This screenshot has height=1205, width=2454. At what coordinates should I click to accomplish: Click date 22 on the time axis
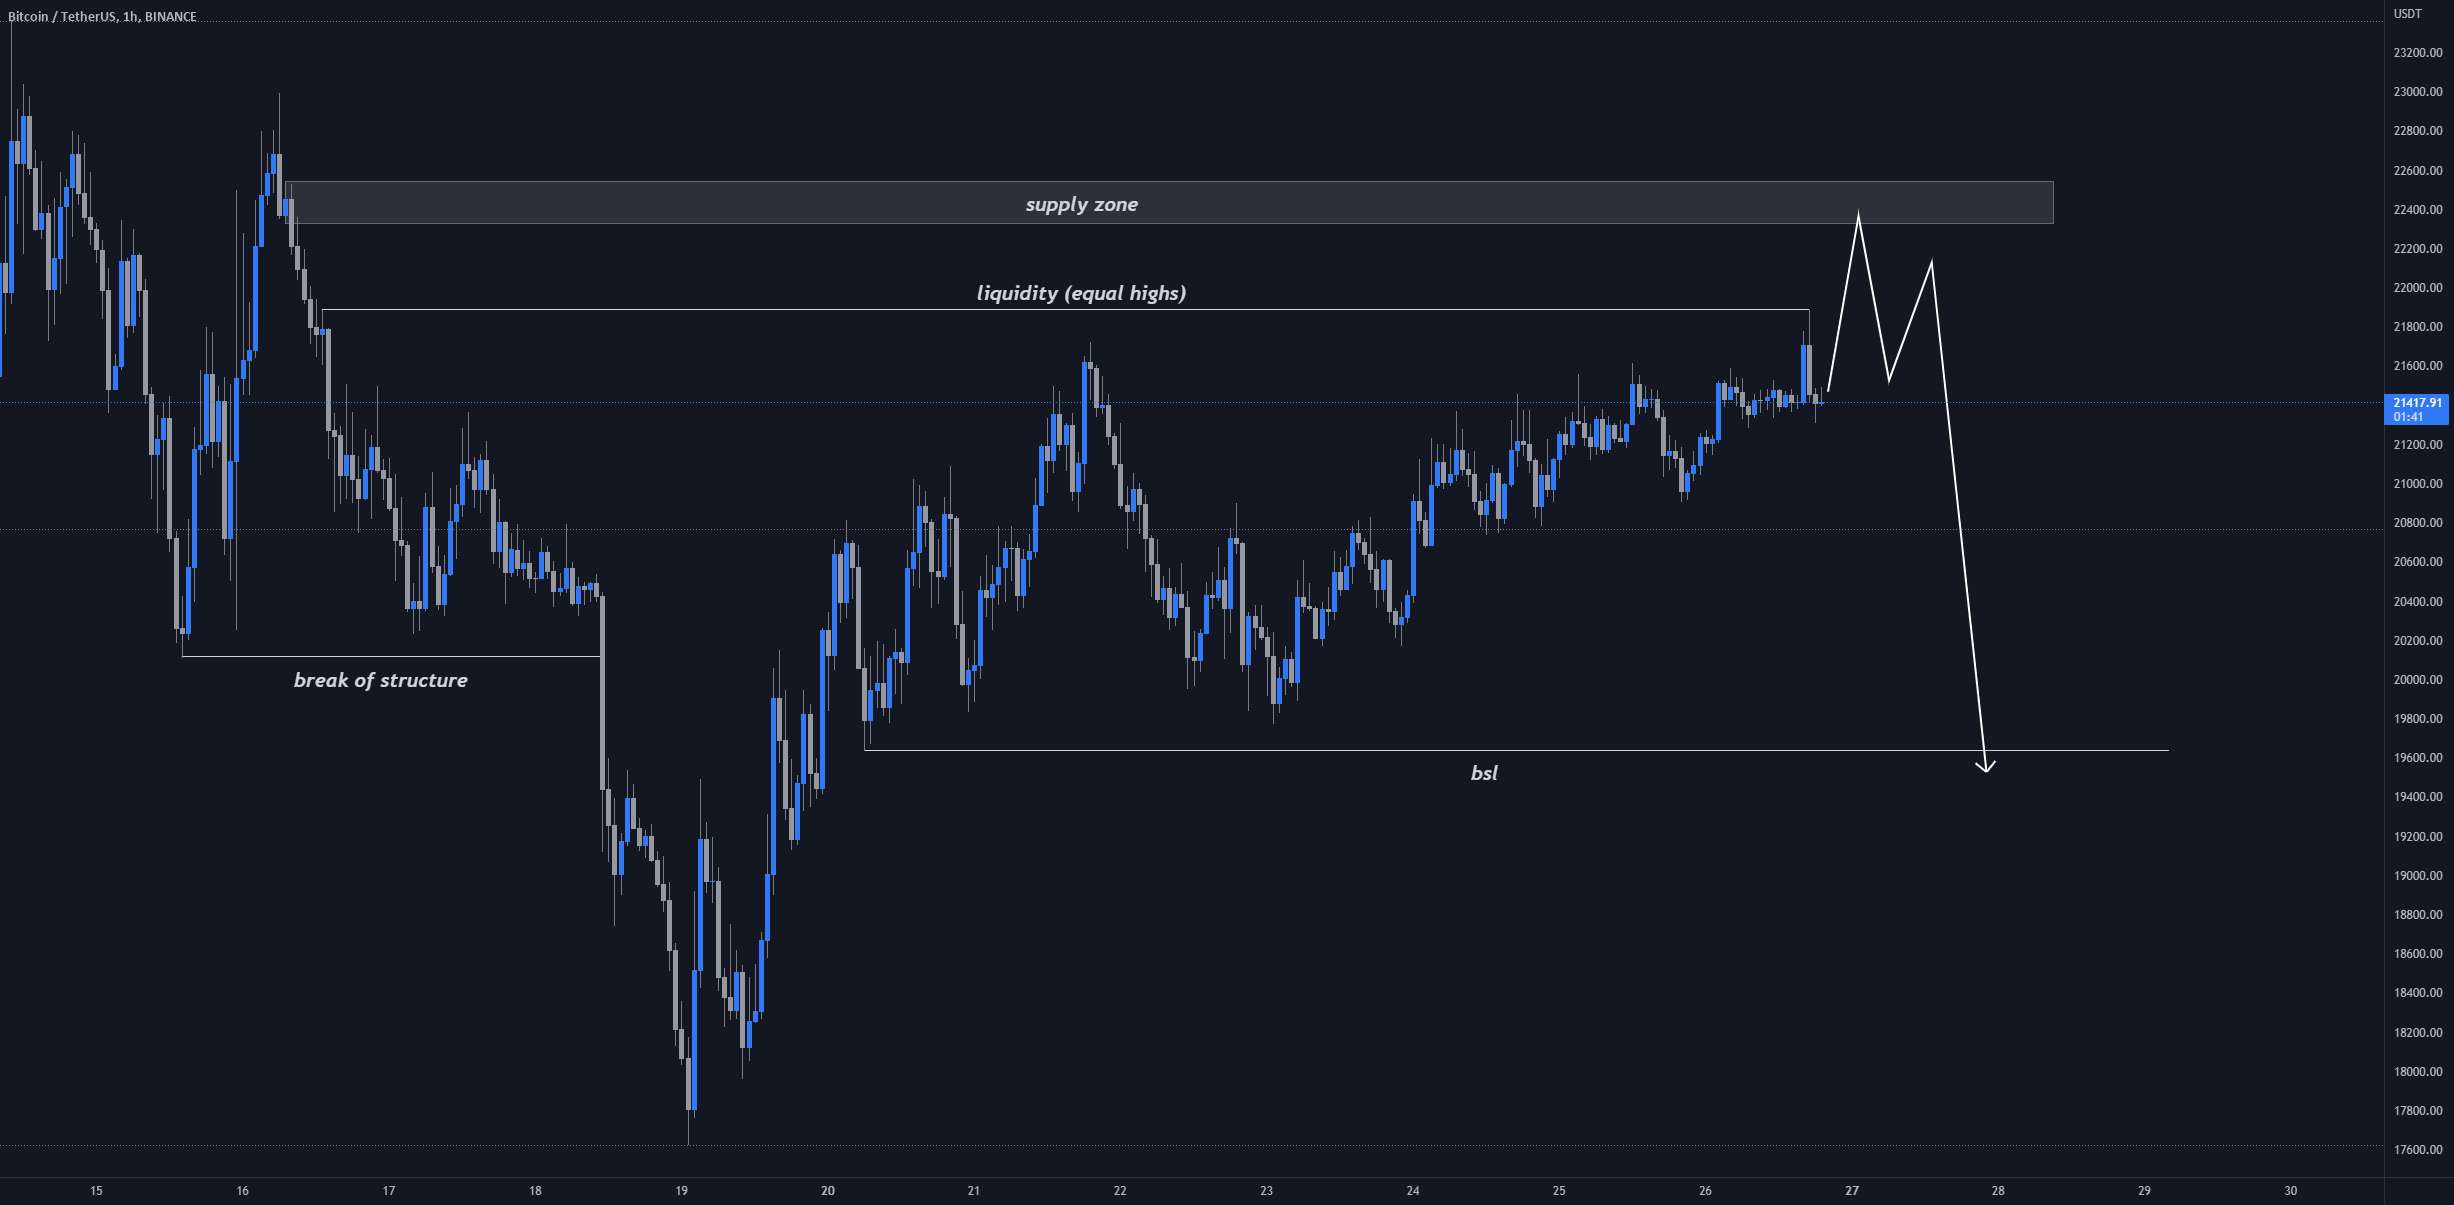[x=1120, y=1191]
